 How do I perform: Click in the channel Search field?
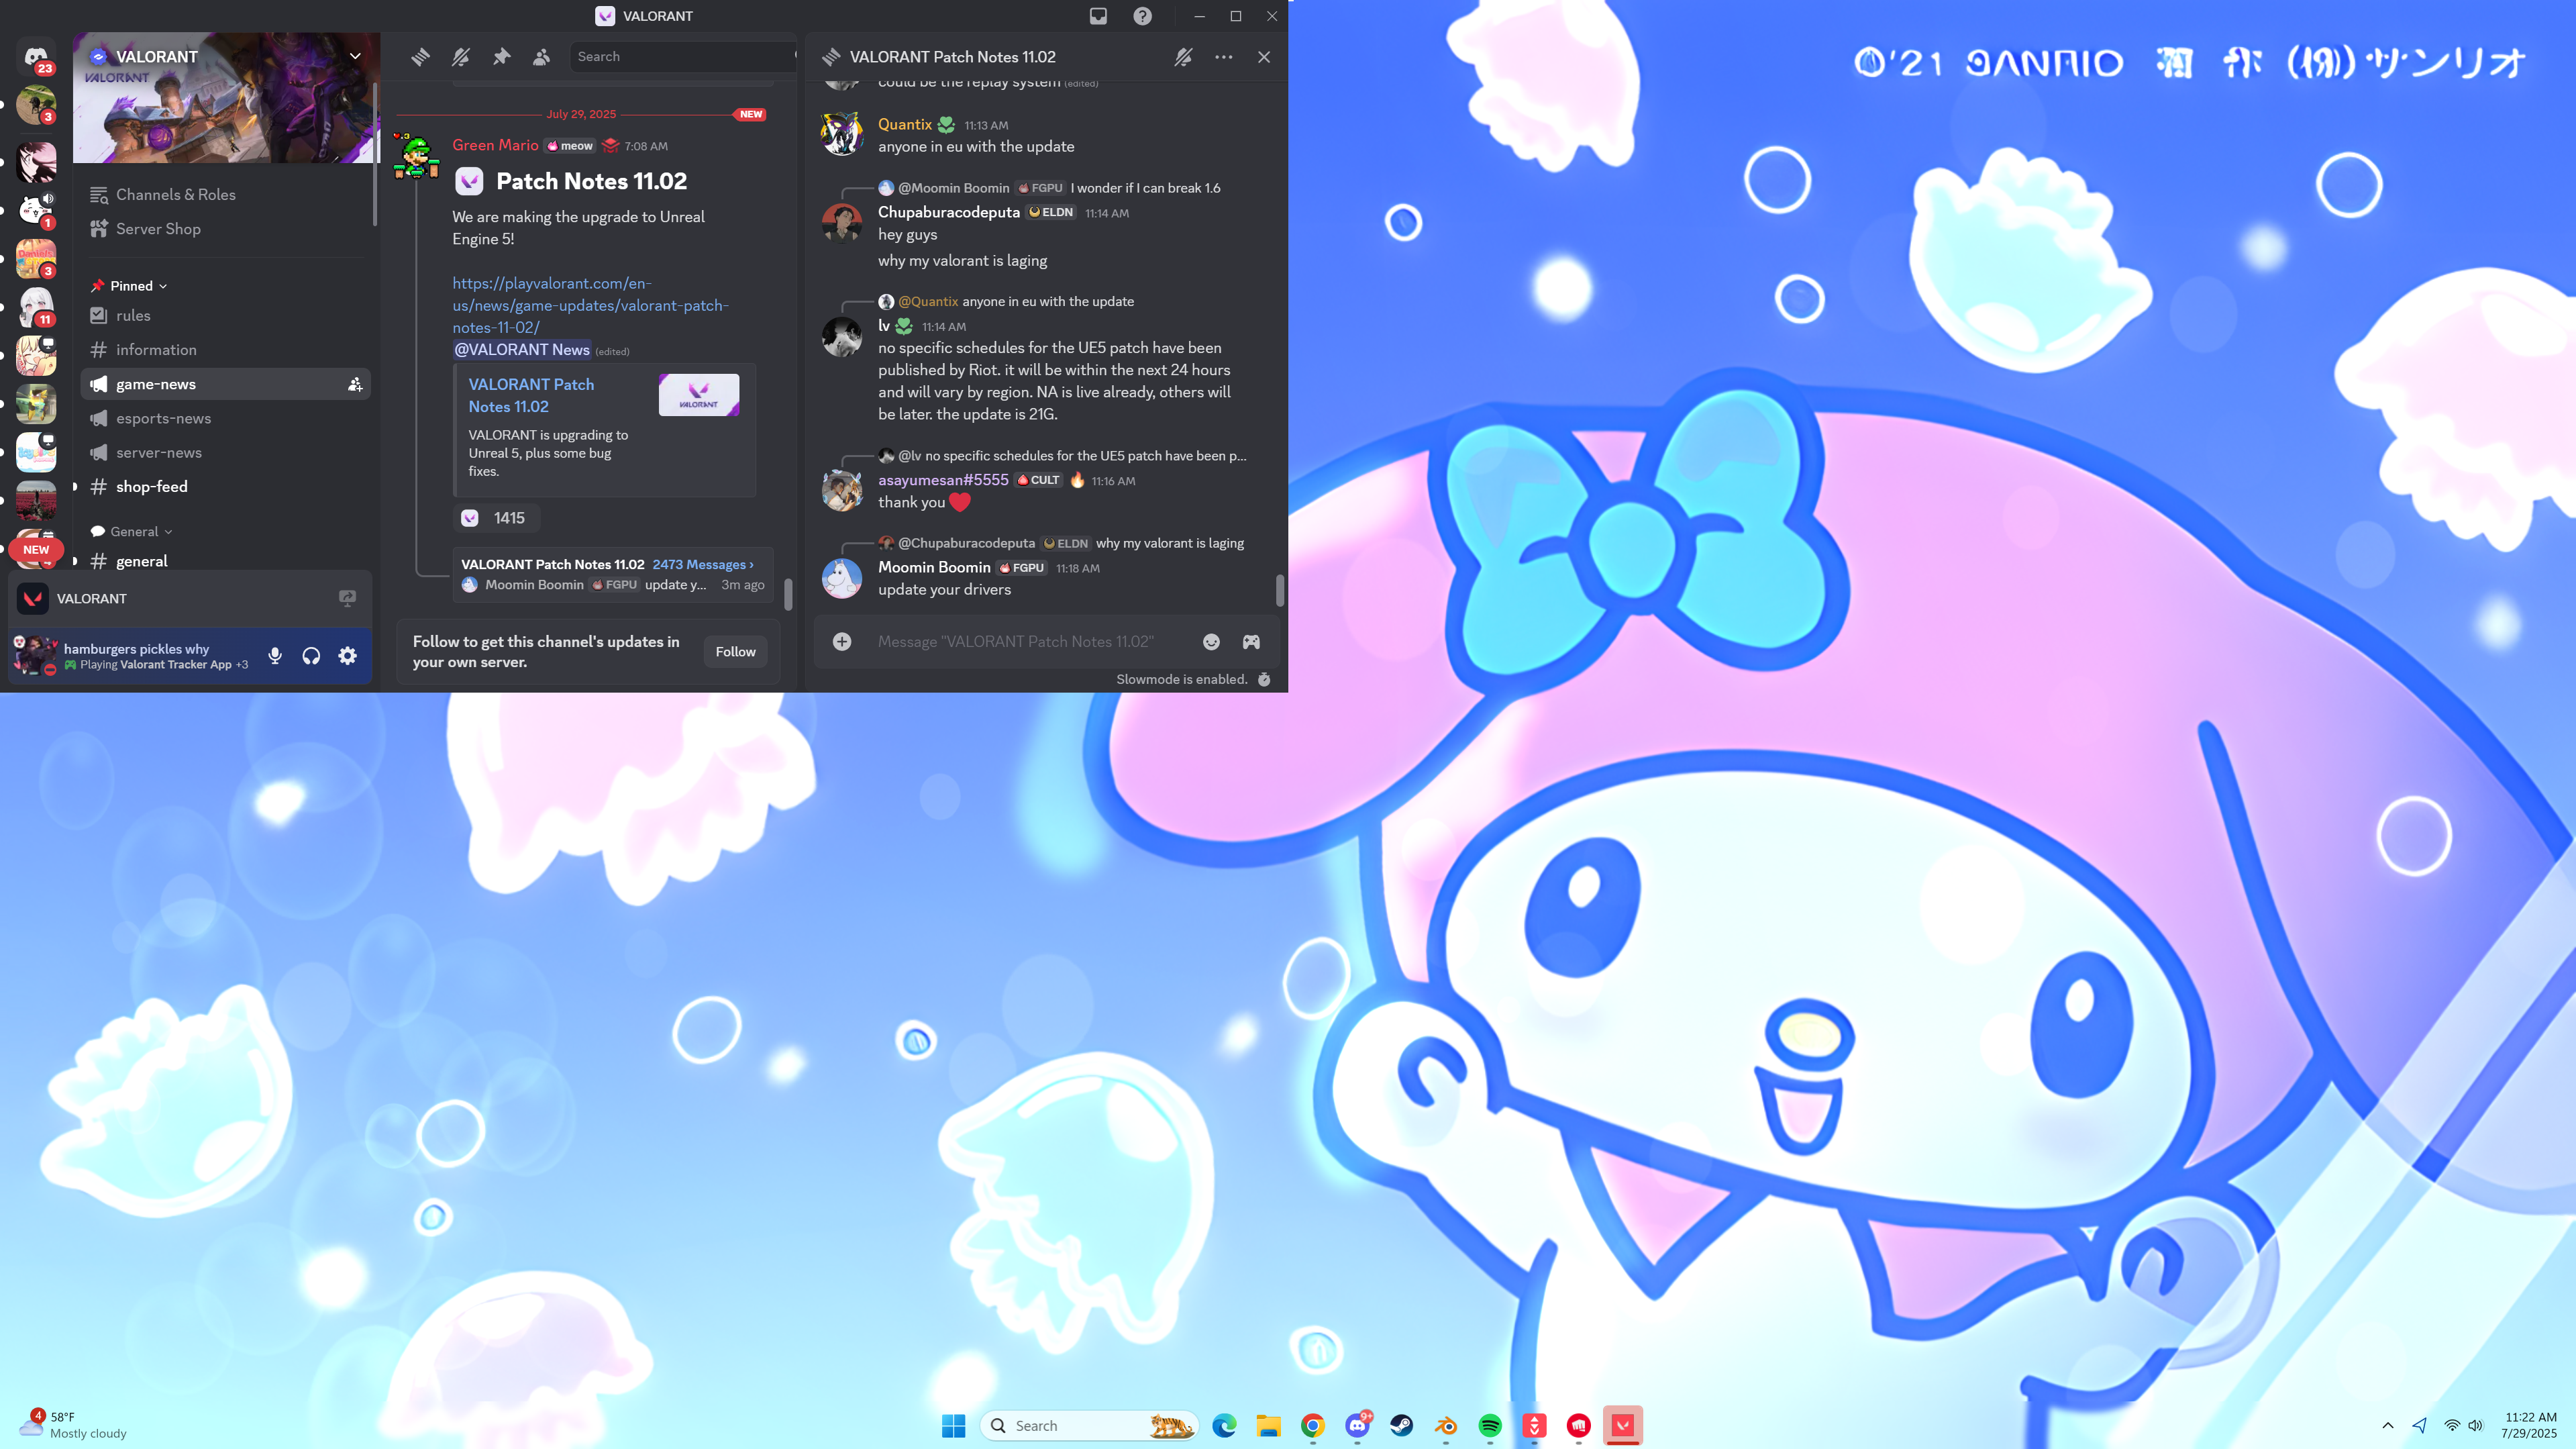pos(683,57)
